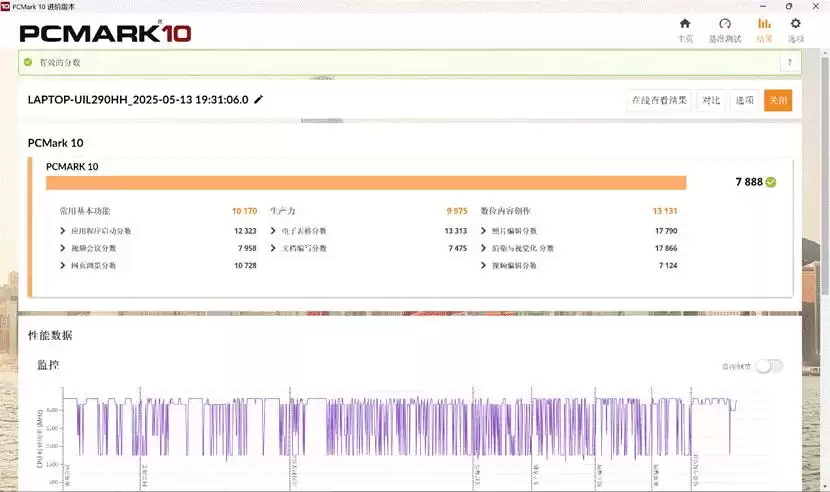830x492 pixels.
Task: Click the green check in 有效的分数 banner
Action: 28,62
